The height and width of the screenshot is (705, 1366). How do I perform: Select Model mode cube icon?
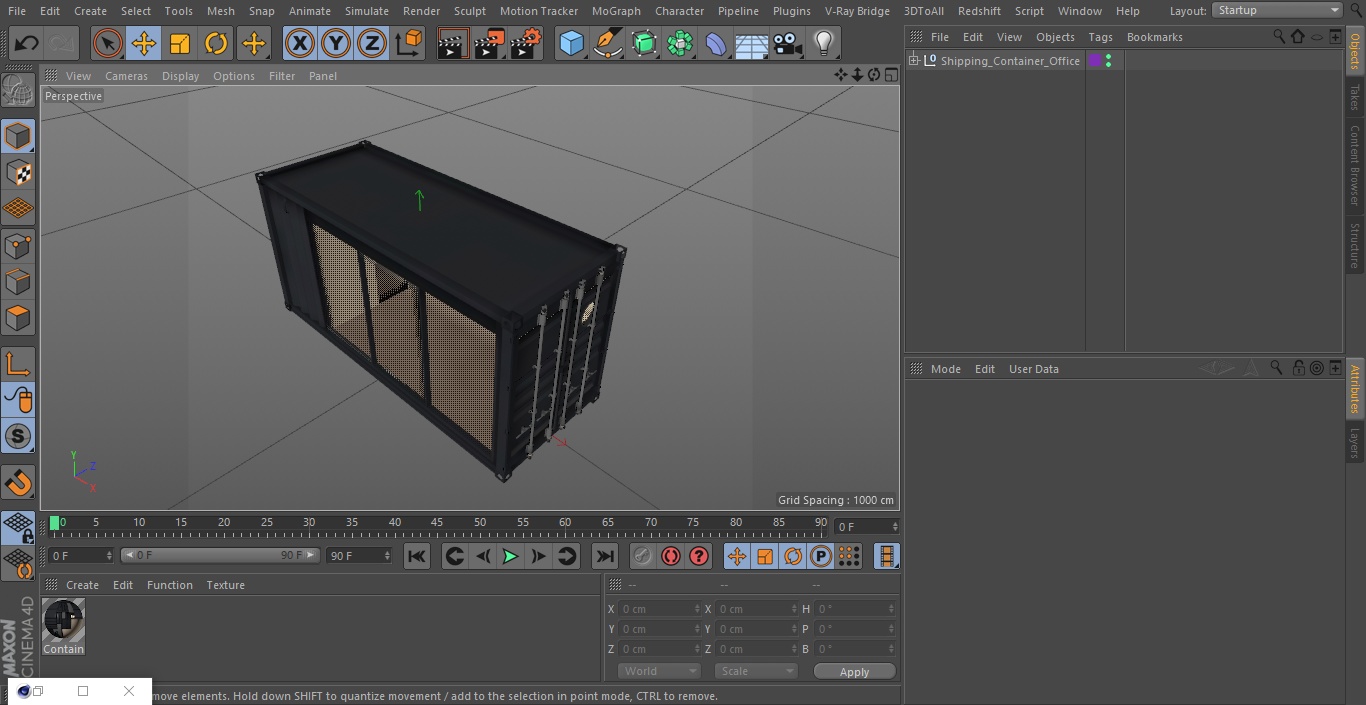[x=18, y=136]
